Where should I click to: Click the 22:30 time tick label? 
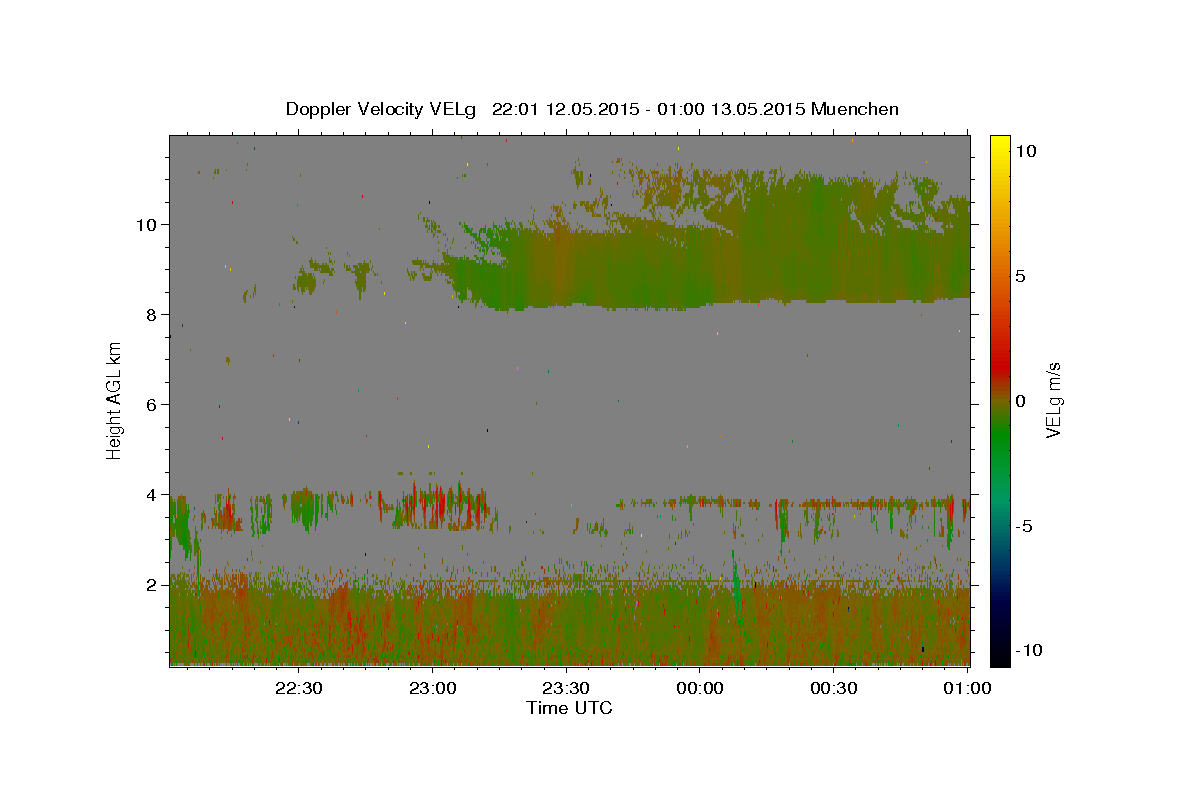[x=298, y=688]
